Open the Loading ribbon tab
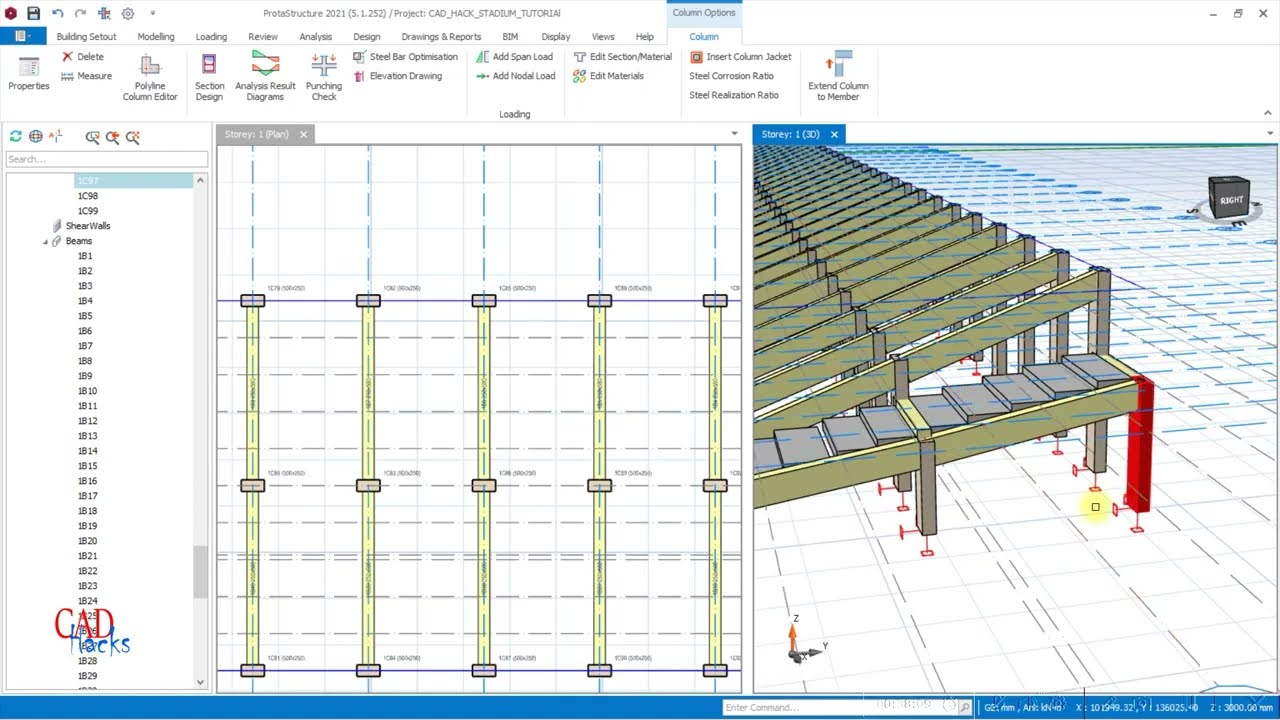 coord(211,36)
